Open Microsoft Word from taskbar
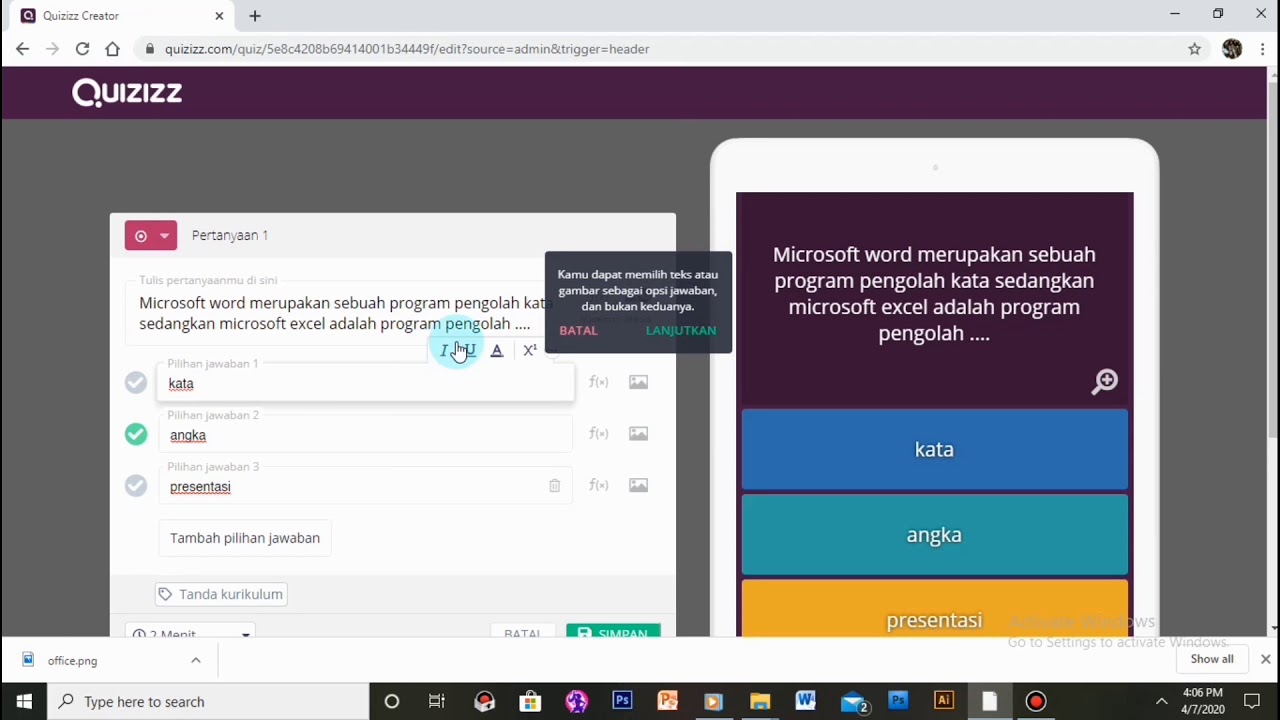1280x720 pixels. [806, 702]
